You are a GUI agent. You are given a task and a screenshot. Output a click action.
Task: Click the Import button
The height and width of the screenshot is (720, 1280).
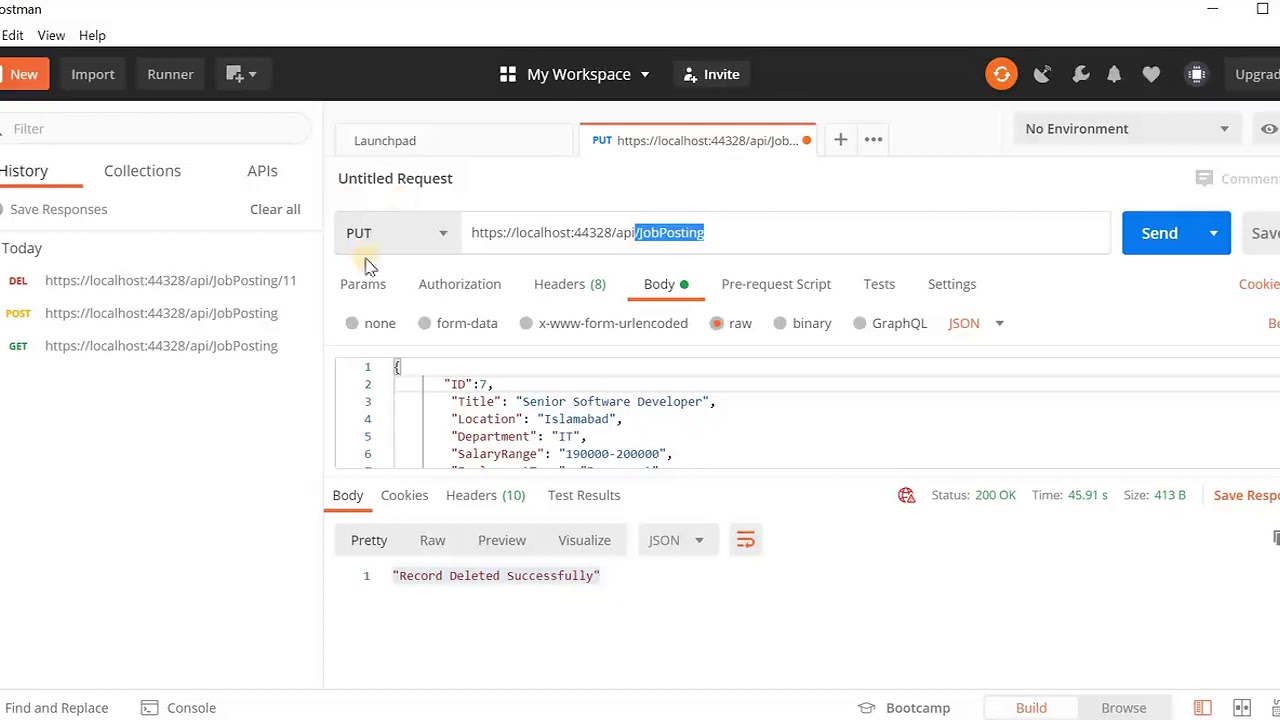pos(93,74)
